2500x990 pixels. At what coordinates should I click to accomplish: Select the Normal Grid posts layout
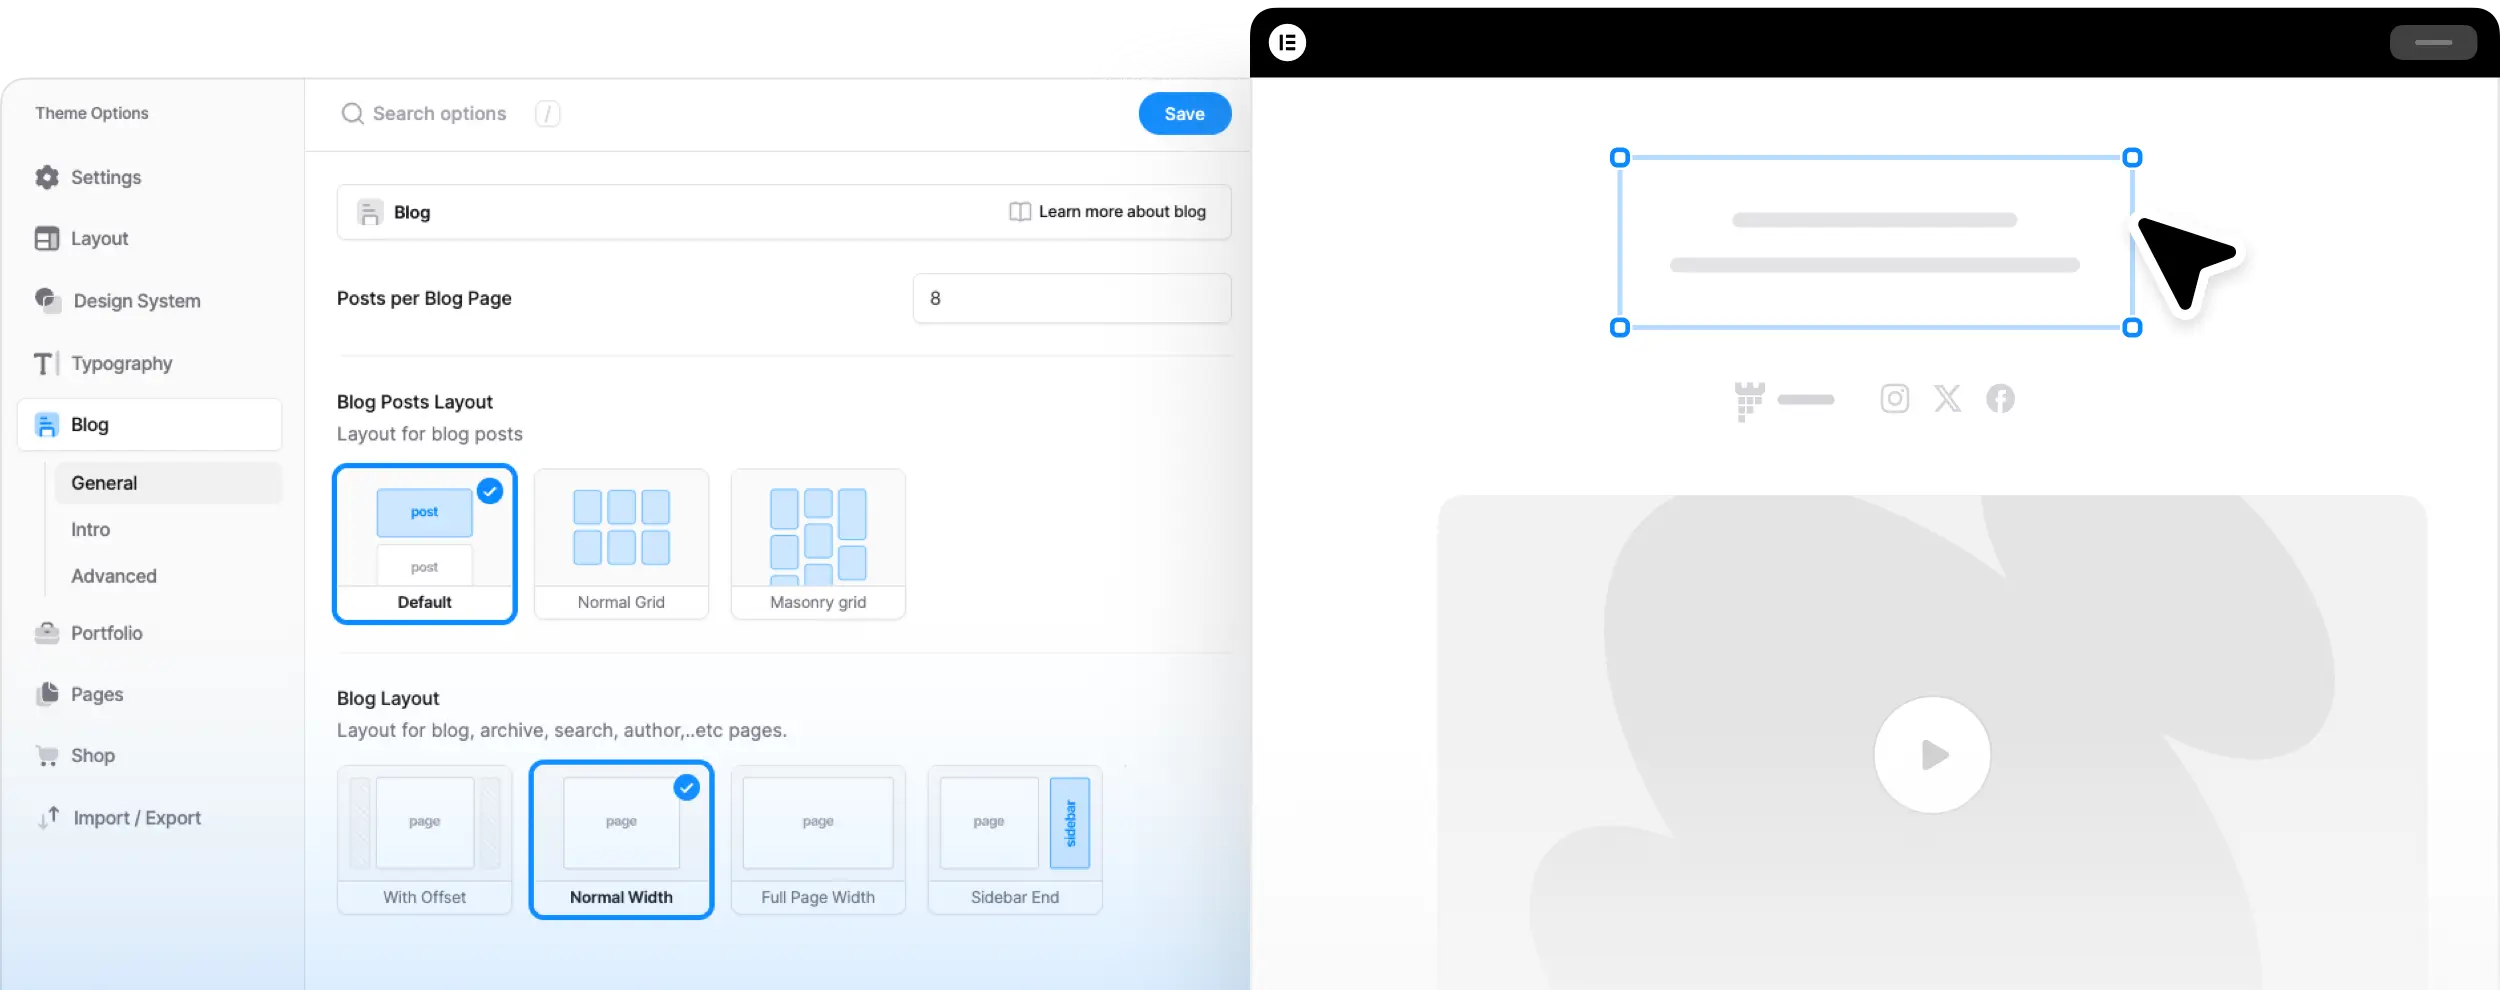click(621, 544)
